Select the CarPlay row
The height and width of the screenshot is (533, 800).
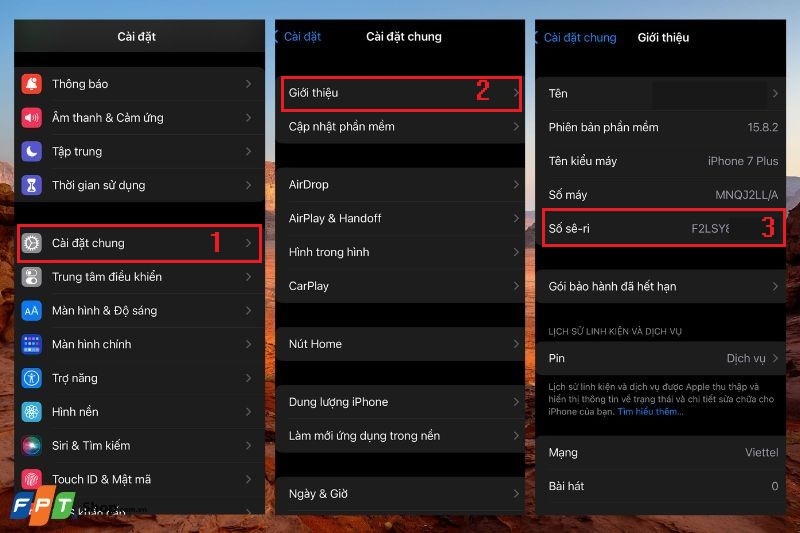400,286
